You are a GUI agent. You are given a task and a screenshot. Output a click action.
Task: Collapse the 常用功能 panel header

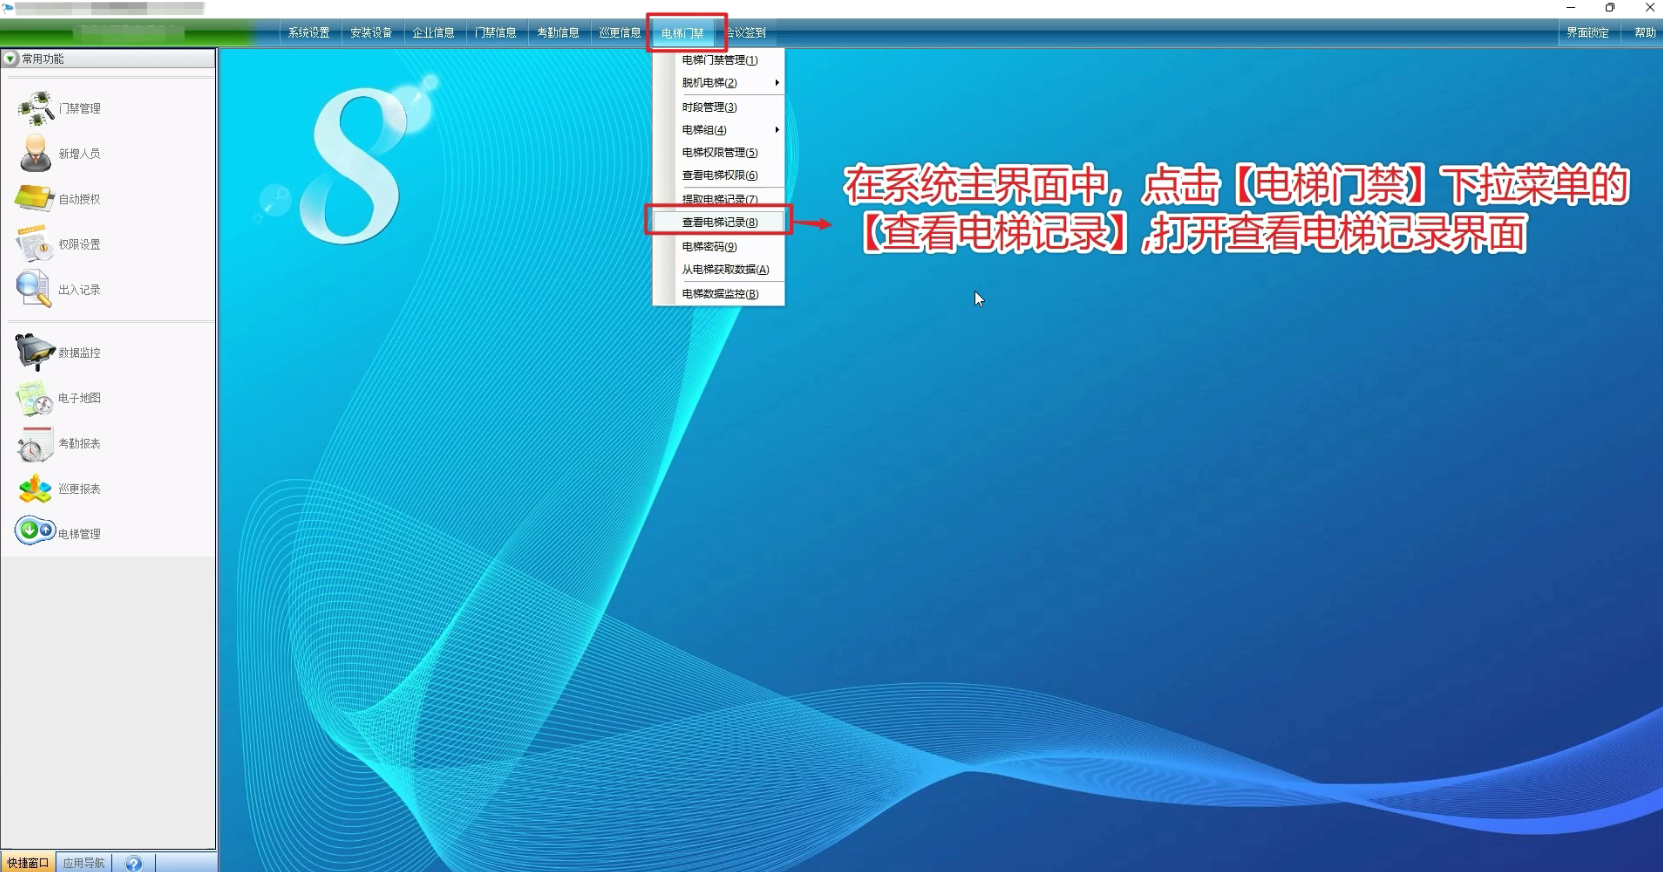click(x=11, y=59)
